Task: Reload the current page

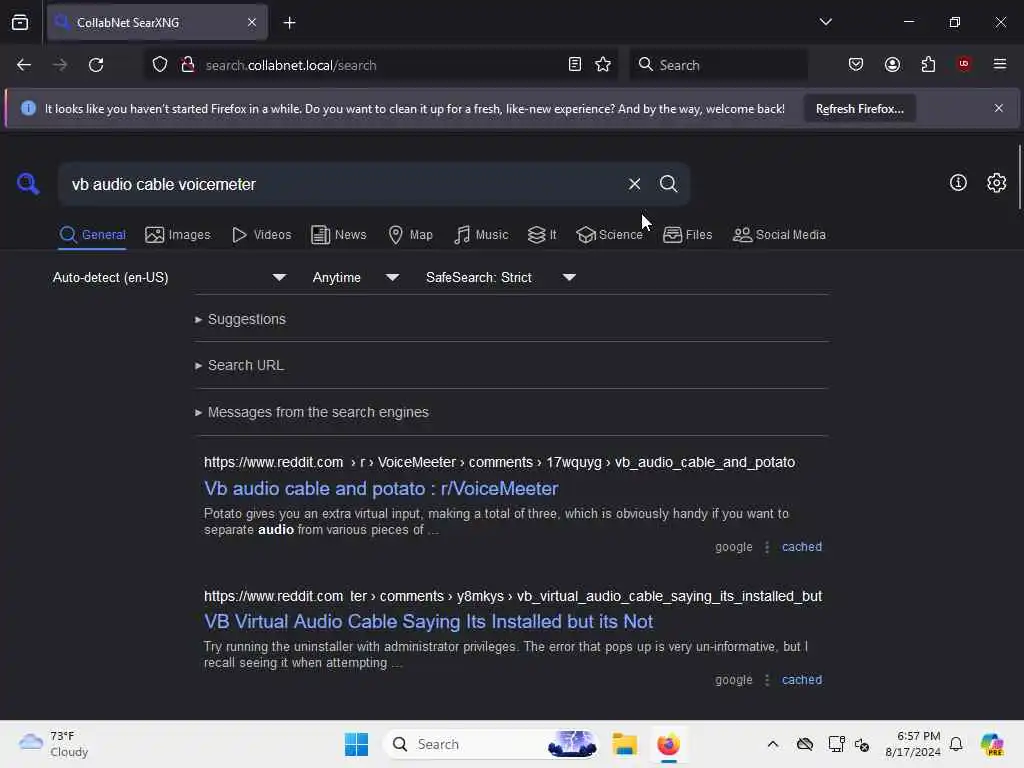Action: [x=96, y=65]
